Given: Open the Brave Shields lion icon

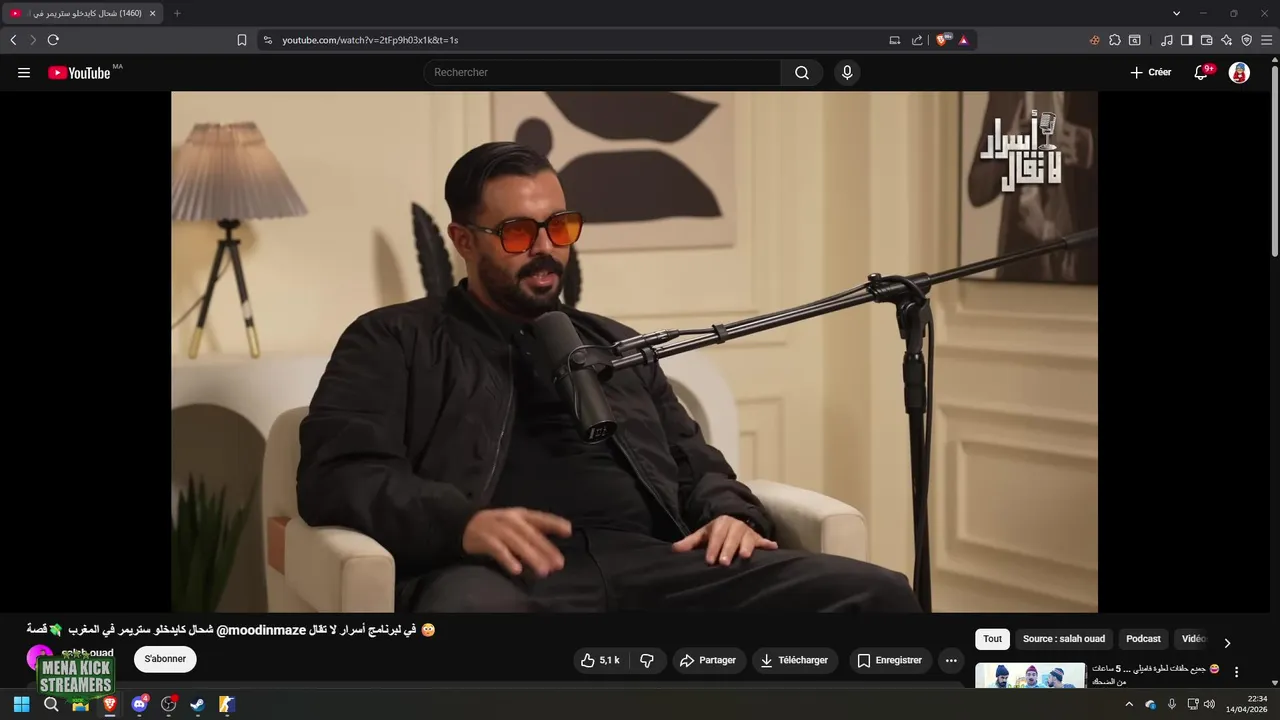Looking at the screenshot, I should [x=943, y=40].
